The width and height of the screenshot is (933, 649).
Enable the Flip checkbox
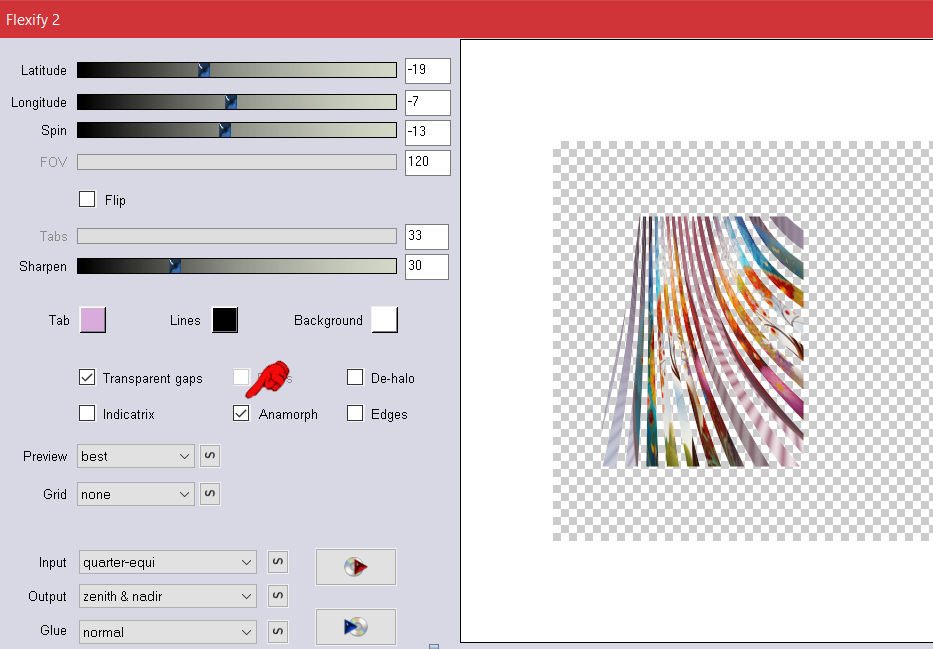pyautogui.click(x=87, y=199)
